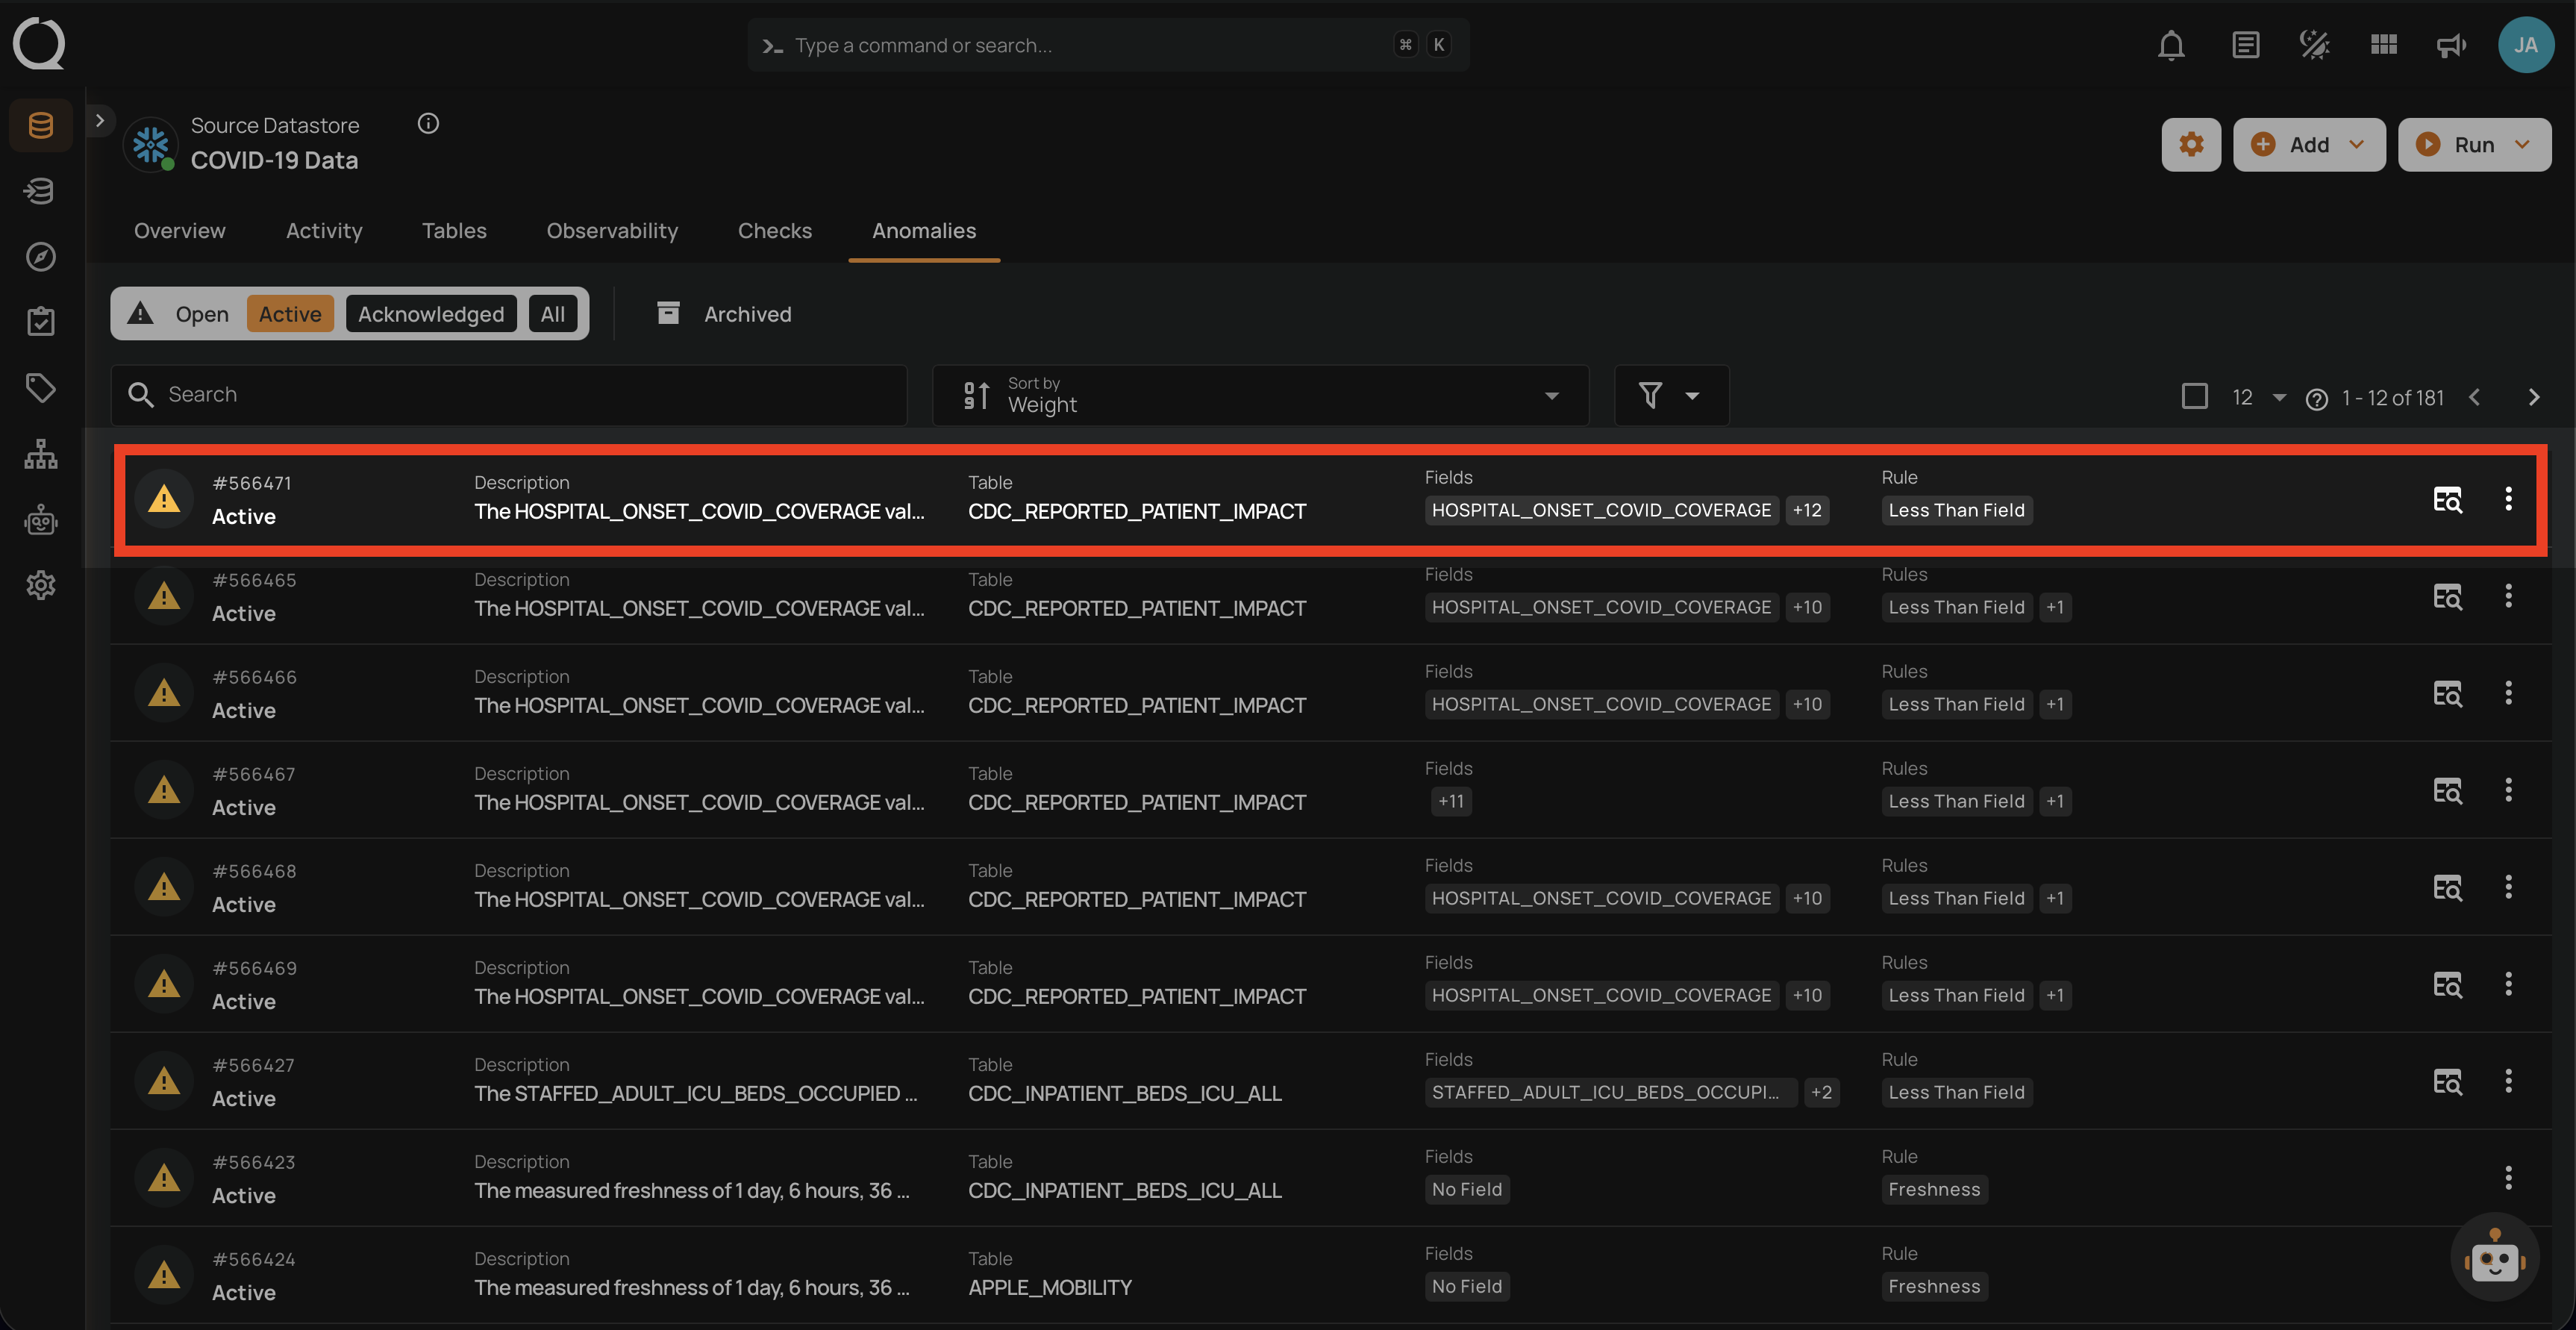Screen dimensions: 2576x1330
Task: View source records for anomaly #566466
Action: (2446, 693)
